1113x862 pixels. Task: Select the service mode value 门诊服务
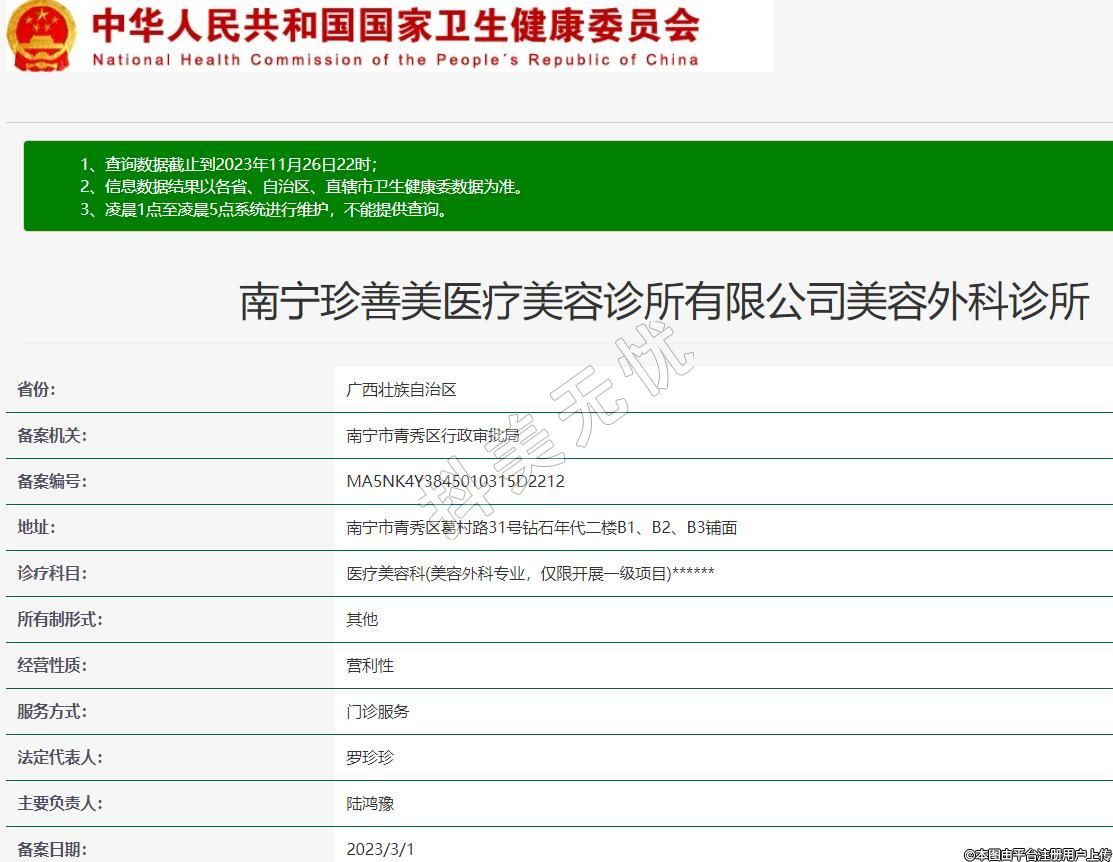[377, 711]
